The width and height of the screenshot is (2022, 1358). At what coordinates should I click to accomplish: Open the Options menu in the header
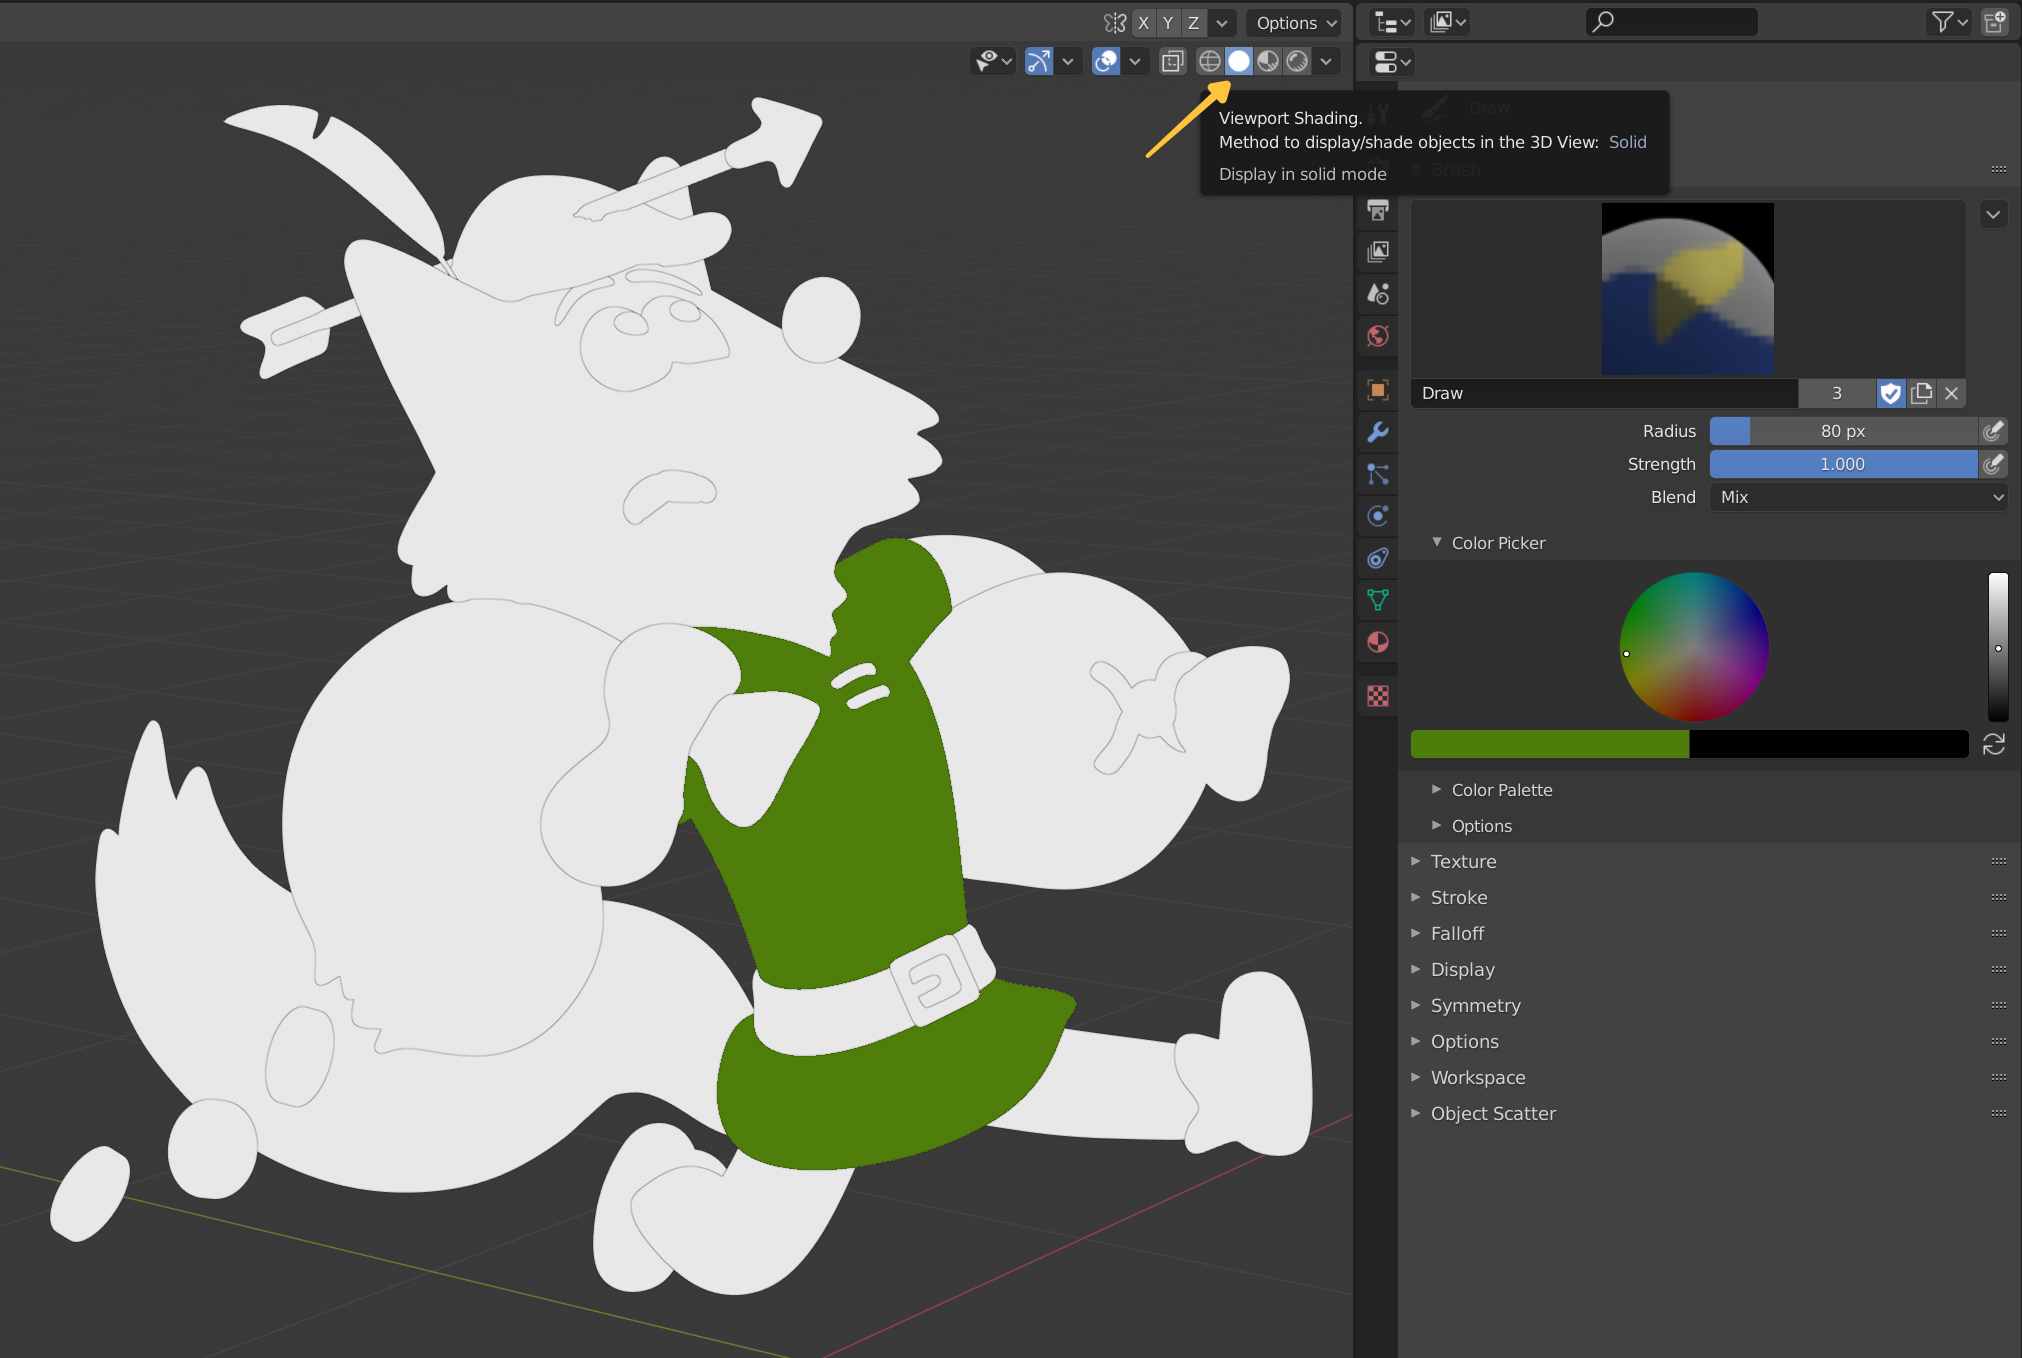click(1292, 22)
